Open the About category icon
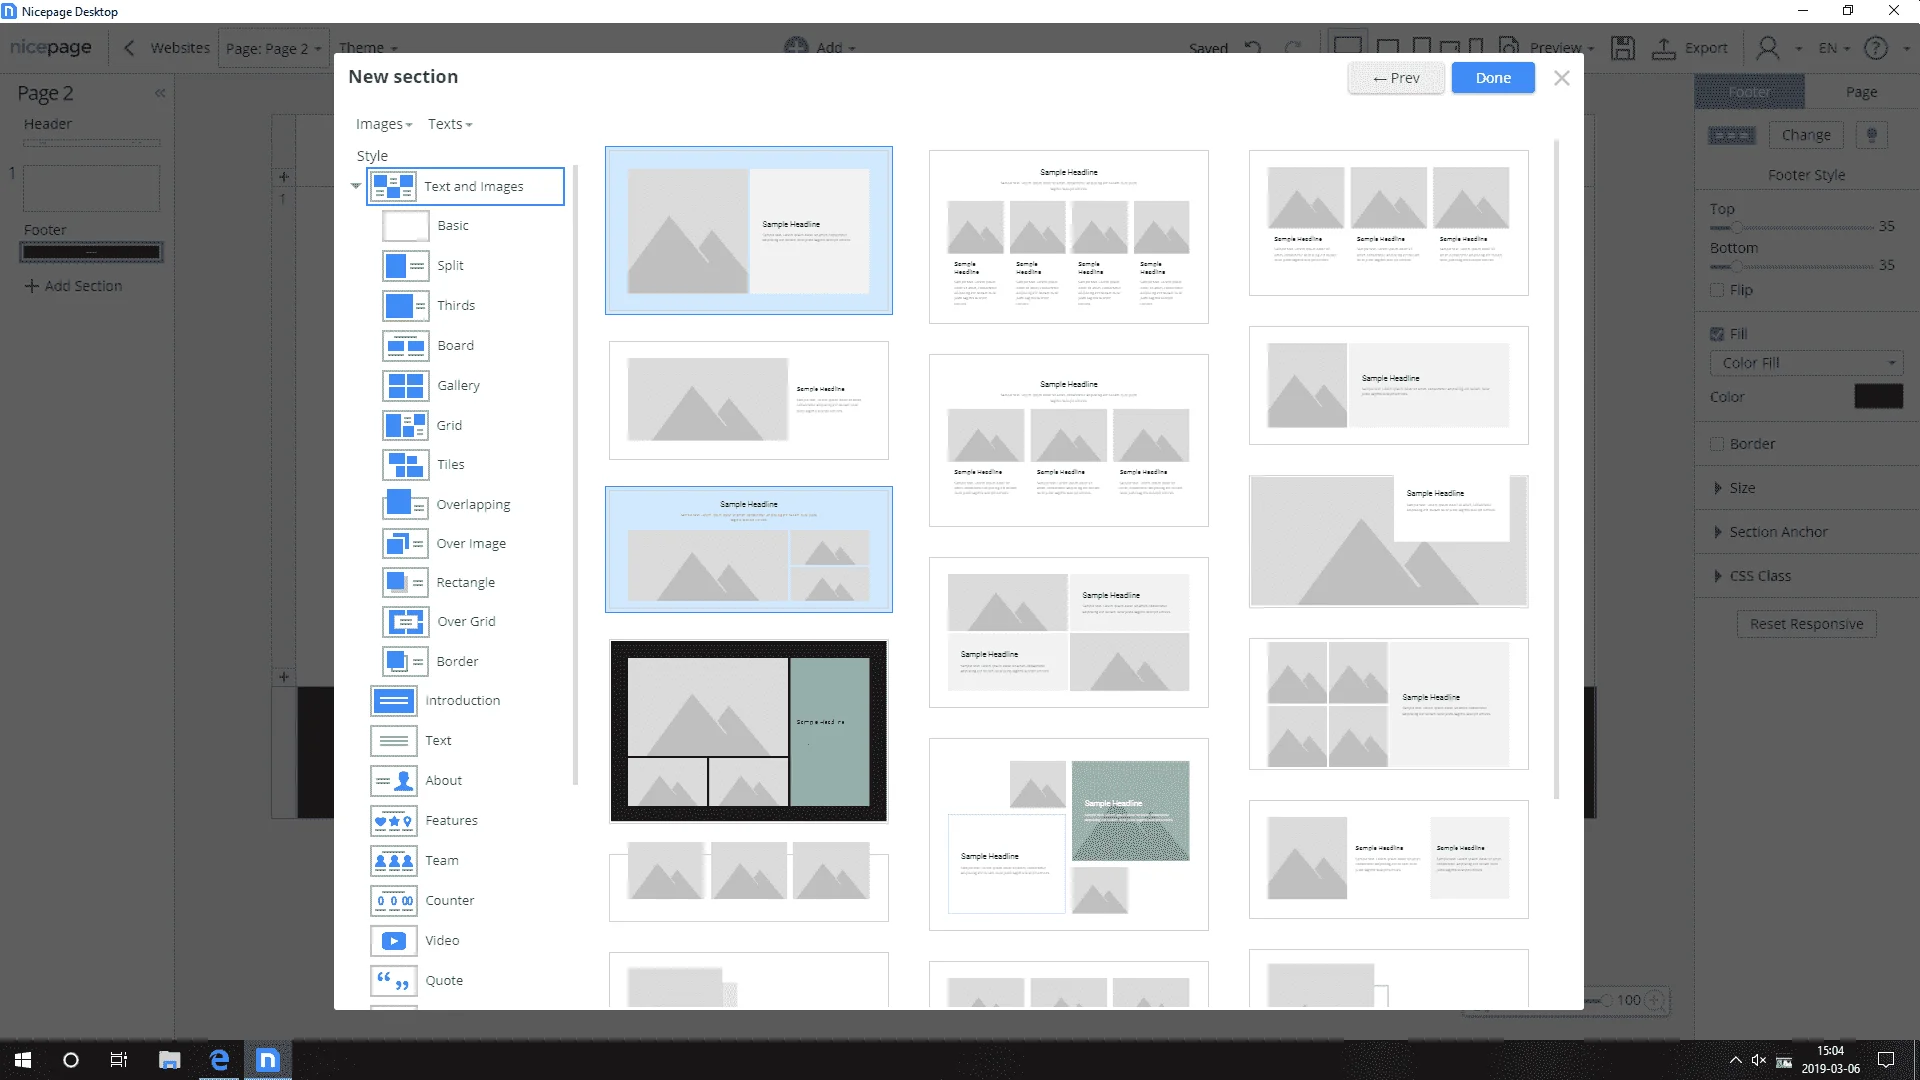This screenshot has width=1920, height=1080. click(393, 781)
